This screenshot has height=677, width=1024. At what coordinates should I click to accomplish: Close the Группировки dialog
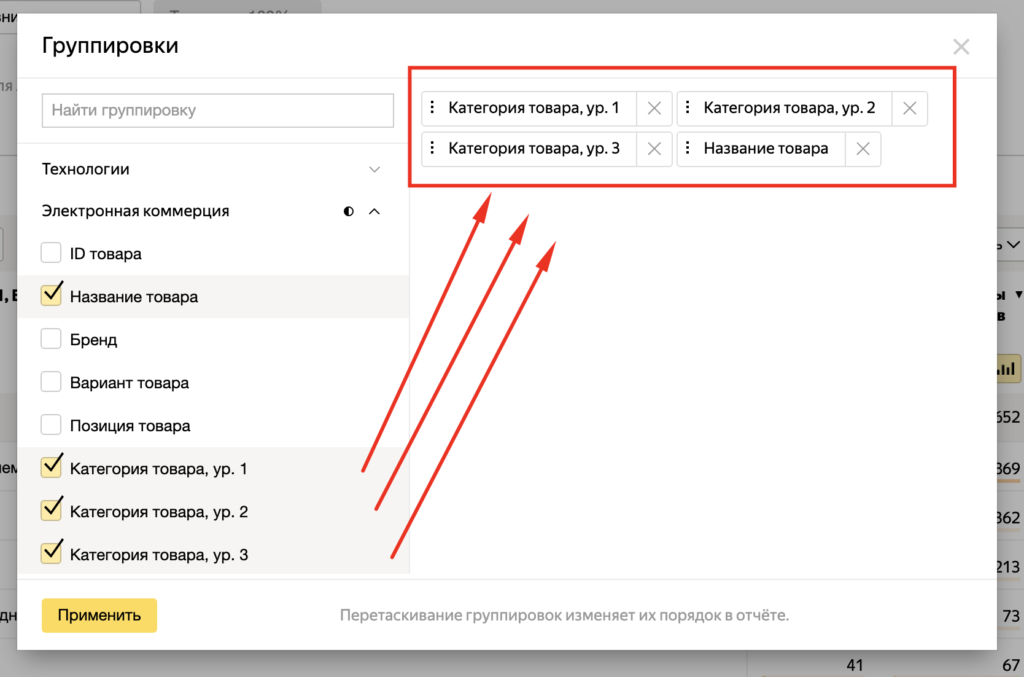coord(961,47)
